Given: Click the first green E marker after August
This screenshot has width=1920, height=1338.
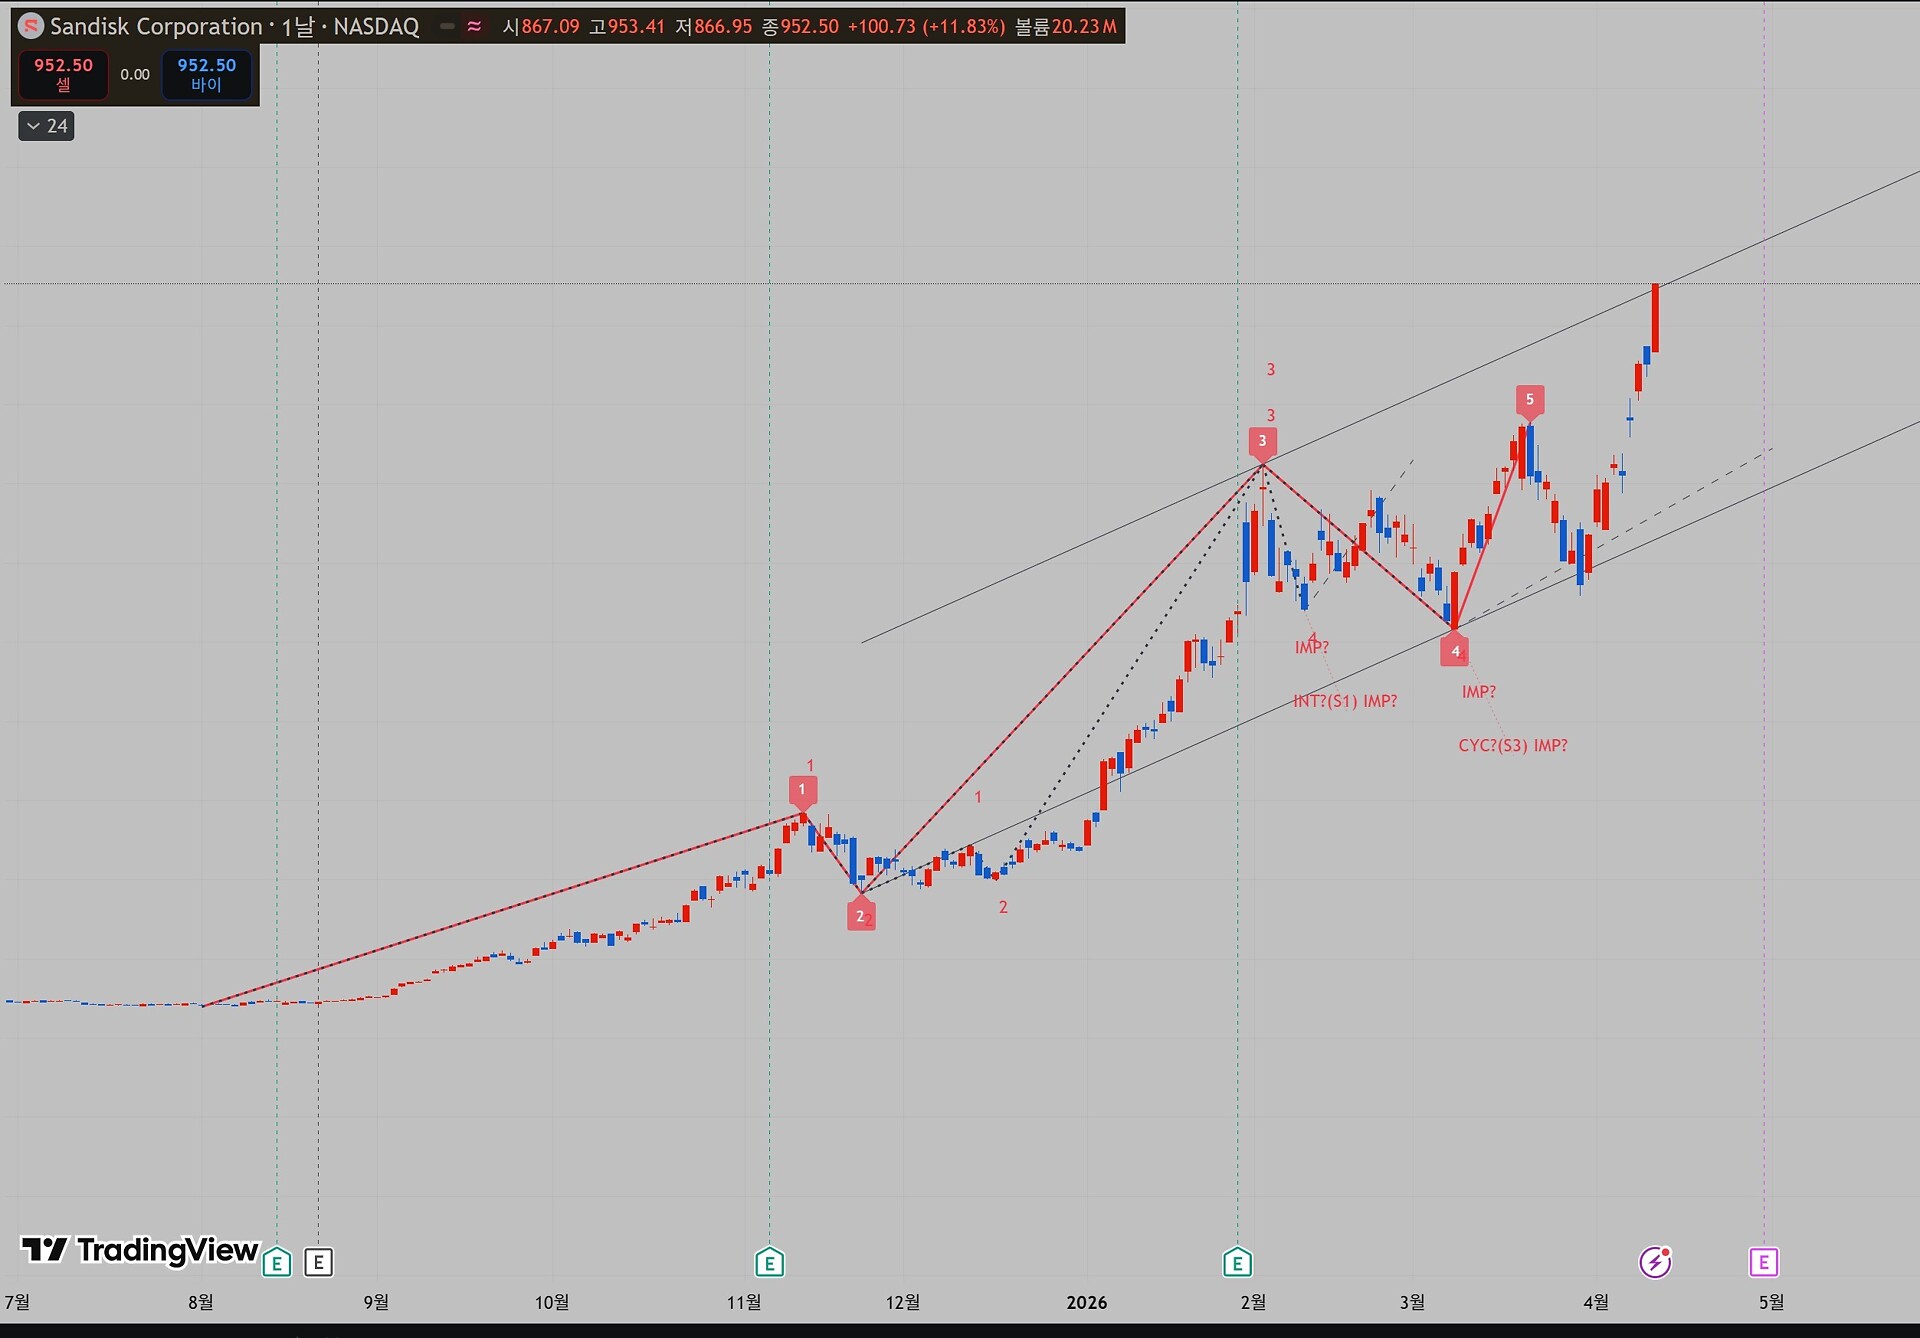Looking at the screenshot, I should (277, 1262).
